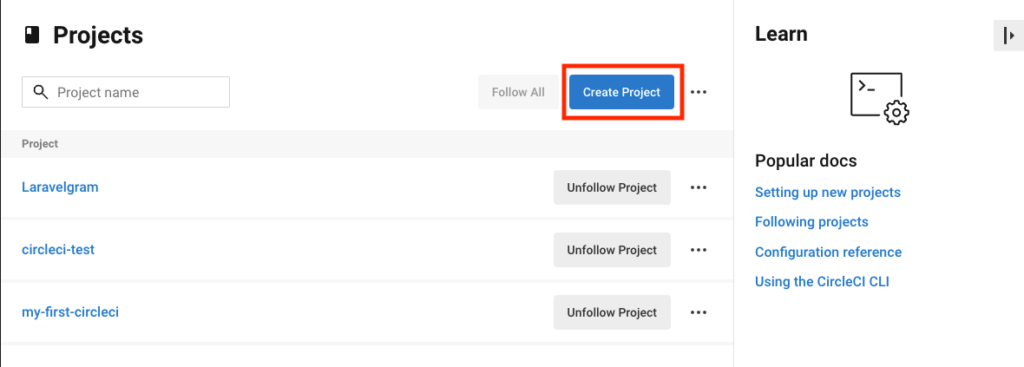The width and height of the screenshot is (1024, 367).
Task: Open the Using the CircleCI CLI link
Action: point(822,282)
